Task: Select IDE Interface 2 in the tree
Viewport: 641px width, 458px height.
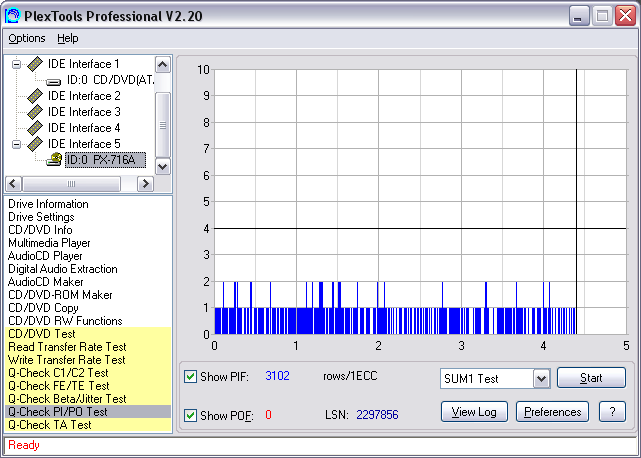Action: click(x=84, y=96)
